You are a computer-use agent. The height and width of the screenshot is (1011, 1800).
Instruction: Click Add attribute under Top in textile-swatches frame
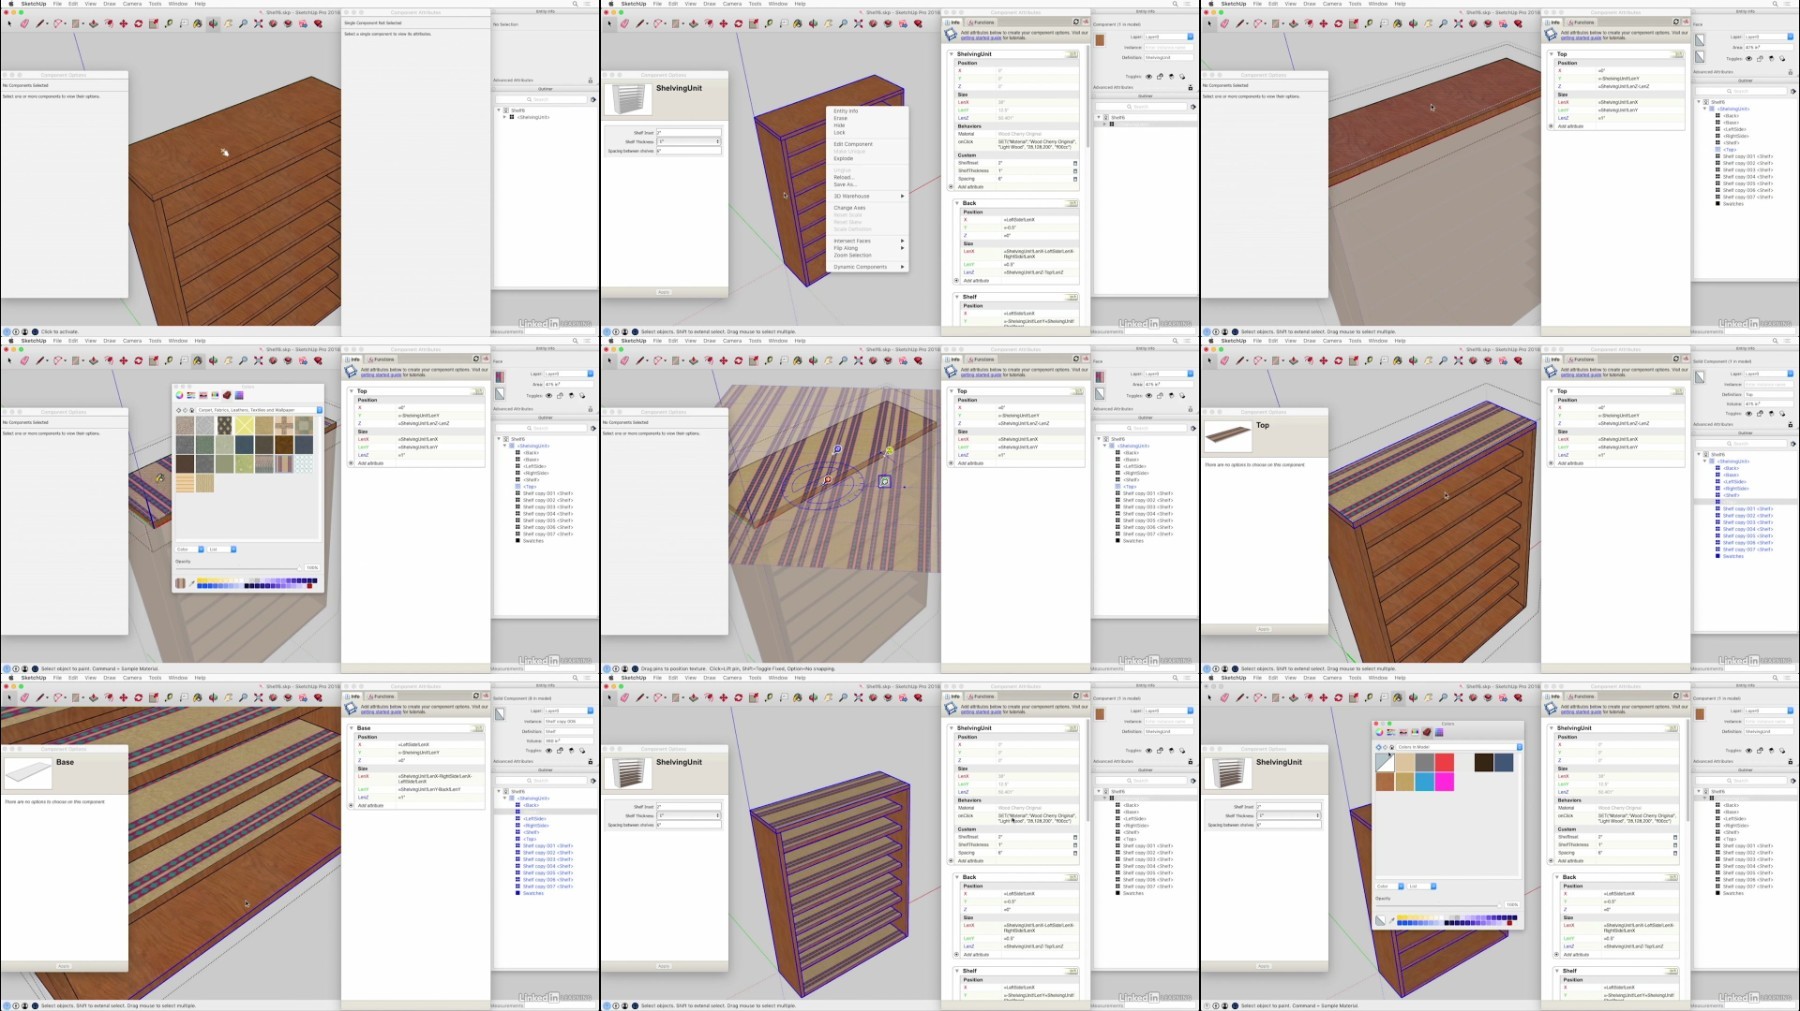click(x=371, y=463)
